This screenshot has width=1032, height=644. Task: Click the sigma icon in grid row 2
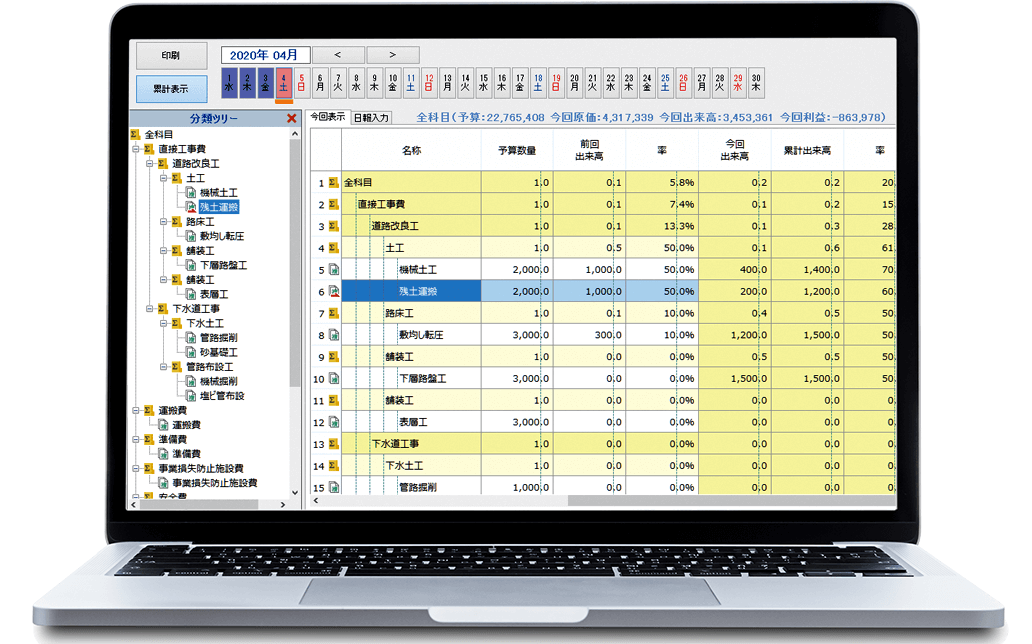pyautogui.click(x=333, y=205)
